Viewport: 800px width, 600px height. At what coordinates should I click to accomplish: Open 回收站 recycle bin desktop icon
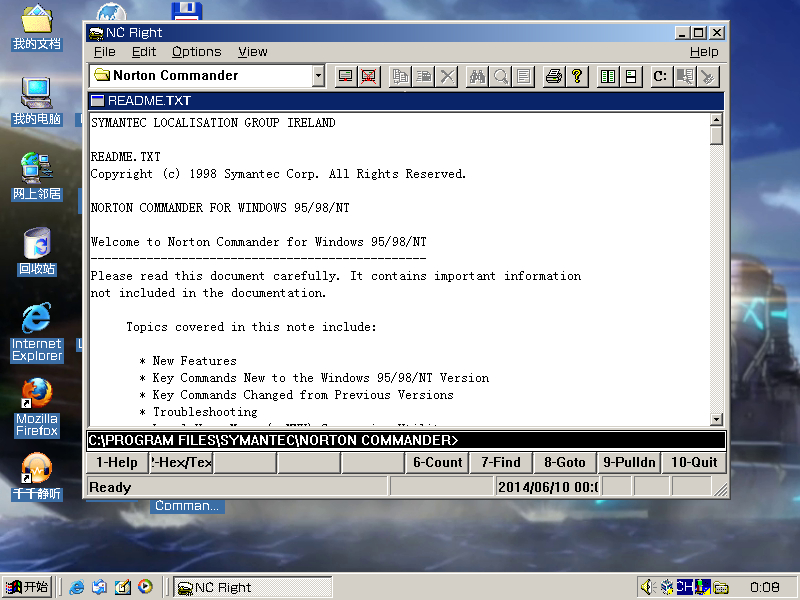(37, 252)
